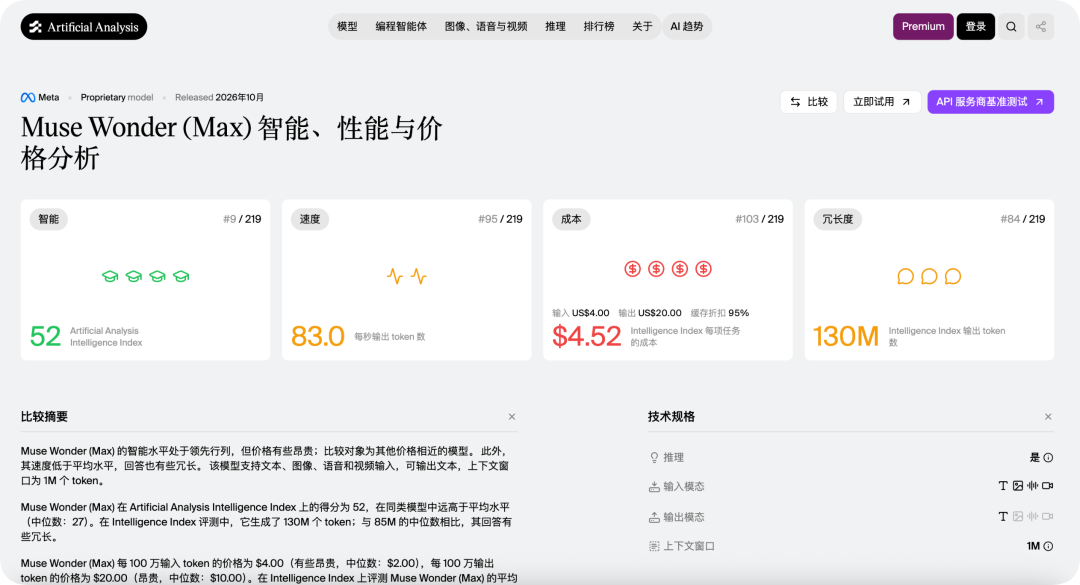This screenshot has height=585, width=1080.
Task: Click the 立即试用 button
Action: (882, 102)
